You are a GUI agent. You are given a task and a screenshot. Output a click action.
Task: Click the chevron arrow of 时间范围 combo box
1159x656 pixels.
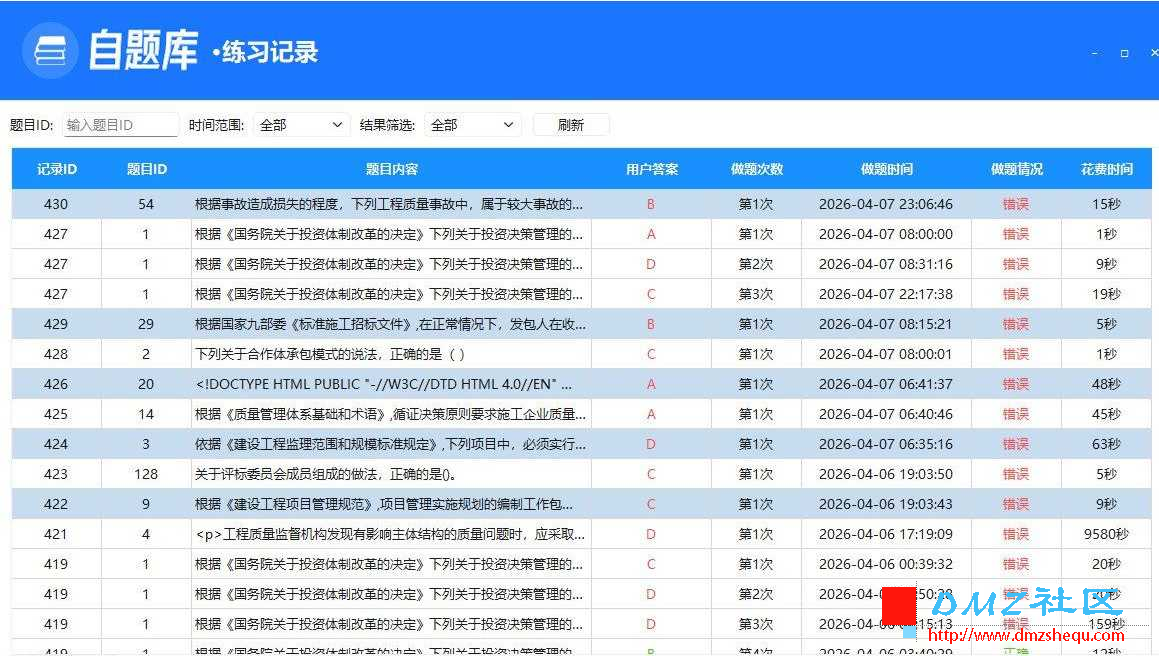click(337, 125)
